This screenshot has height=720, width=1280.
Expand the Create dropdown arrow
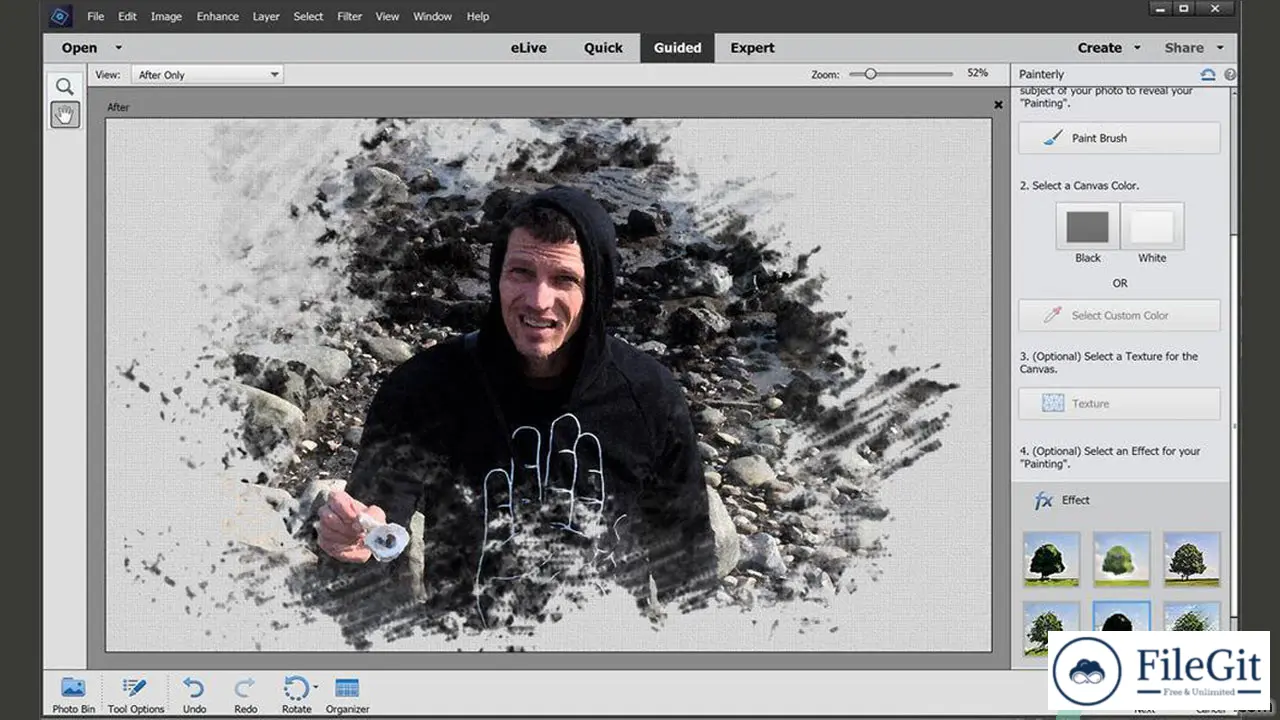tap(1137, 47)
